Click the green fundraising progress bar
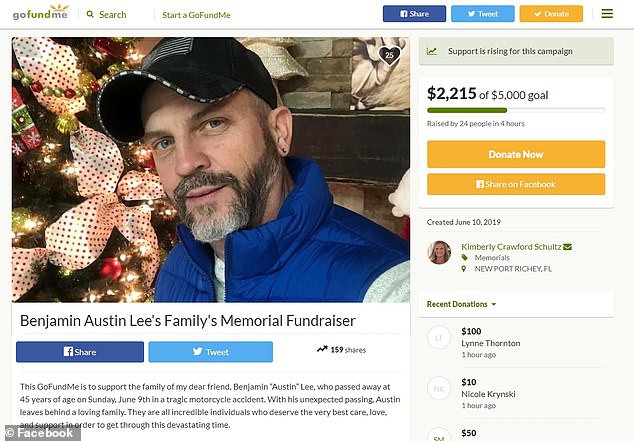The width and height of the screenshot is (634, 441). 515,110
